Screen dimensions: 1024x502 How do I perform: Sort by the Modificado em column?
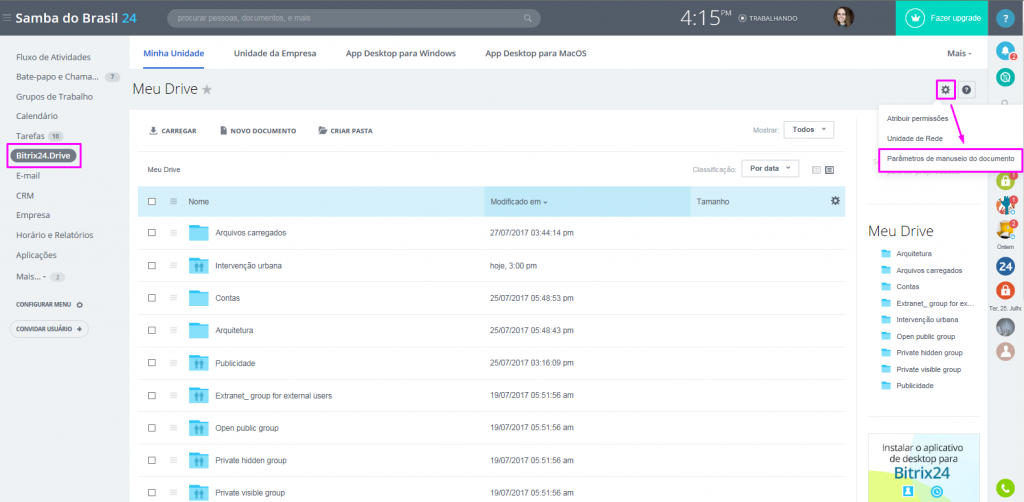[519, 202]
